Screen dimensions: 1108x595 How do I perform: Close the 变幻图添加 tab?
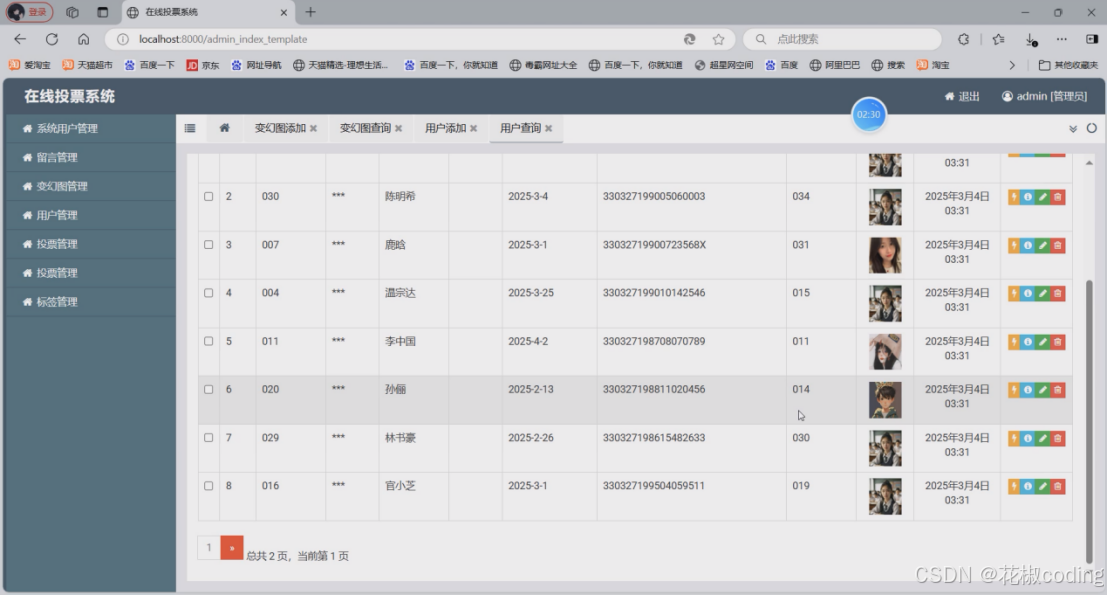pyautogui.click(x=313, y=129)
